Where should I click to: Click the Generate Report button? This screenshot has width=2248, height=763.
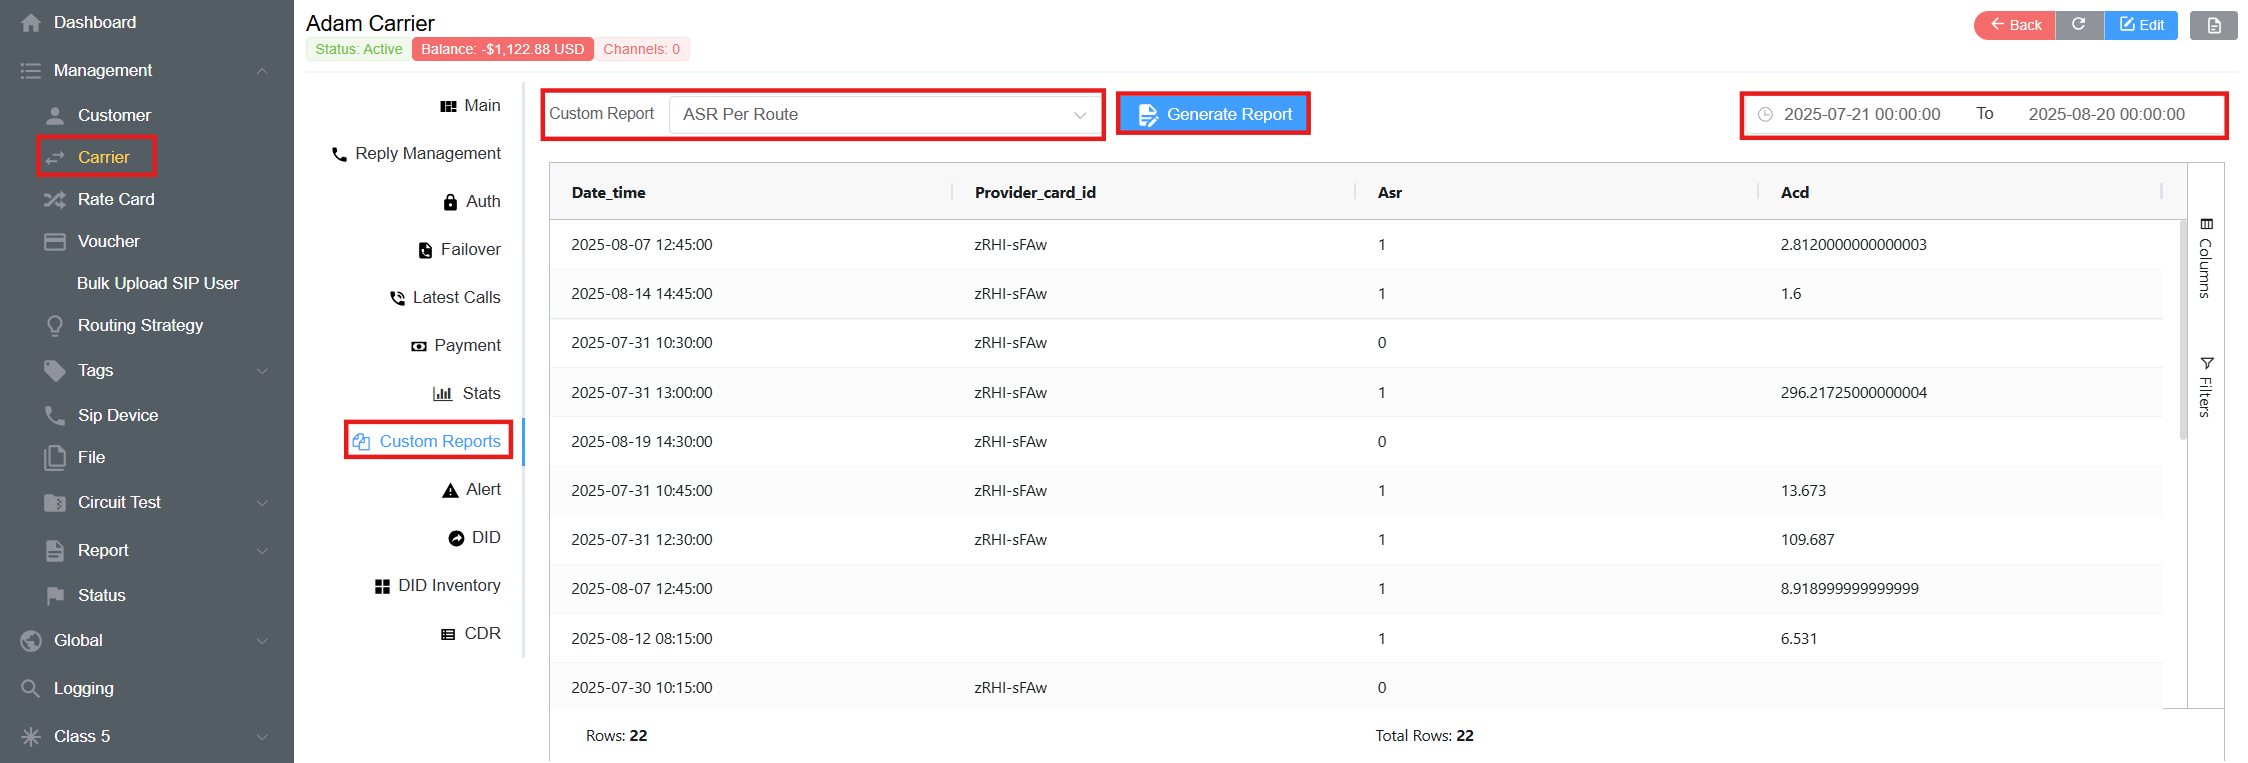pyautogui.click(x=1214, y=114)
